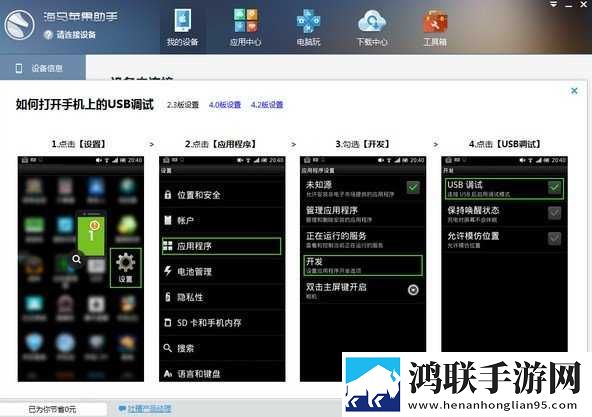Click the 位置和安全 lock icon
The height and width of the screenshot is (417, 592).
click(168, 195)
